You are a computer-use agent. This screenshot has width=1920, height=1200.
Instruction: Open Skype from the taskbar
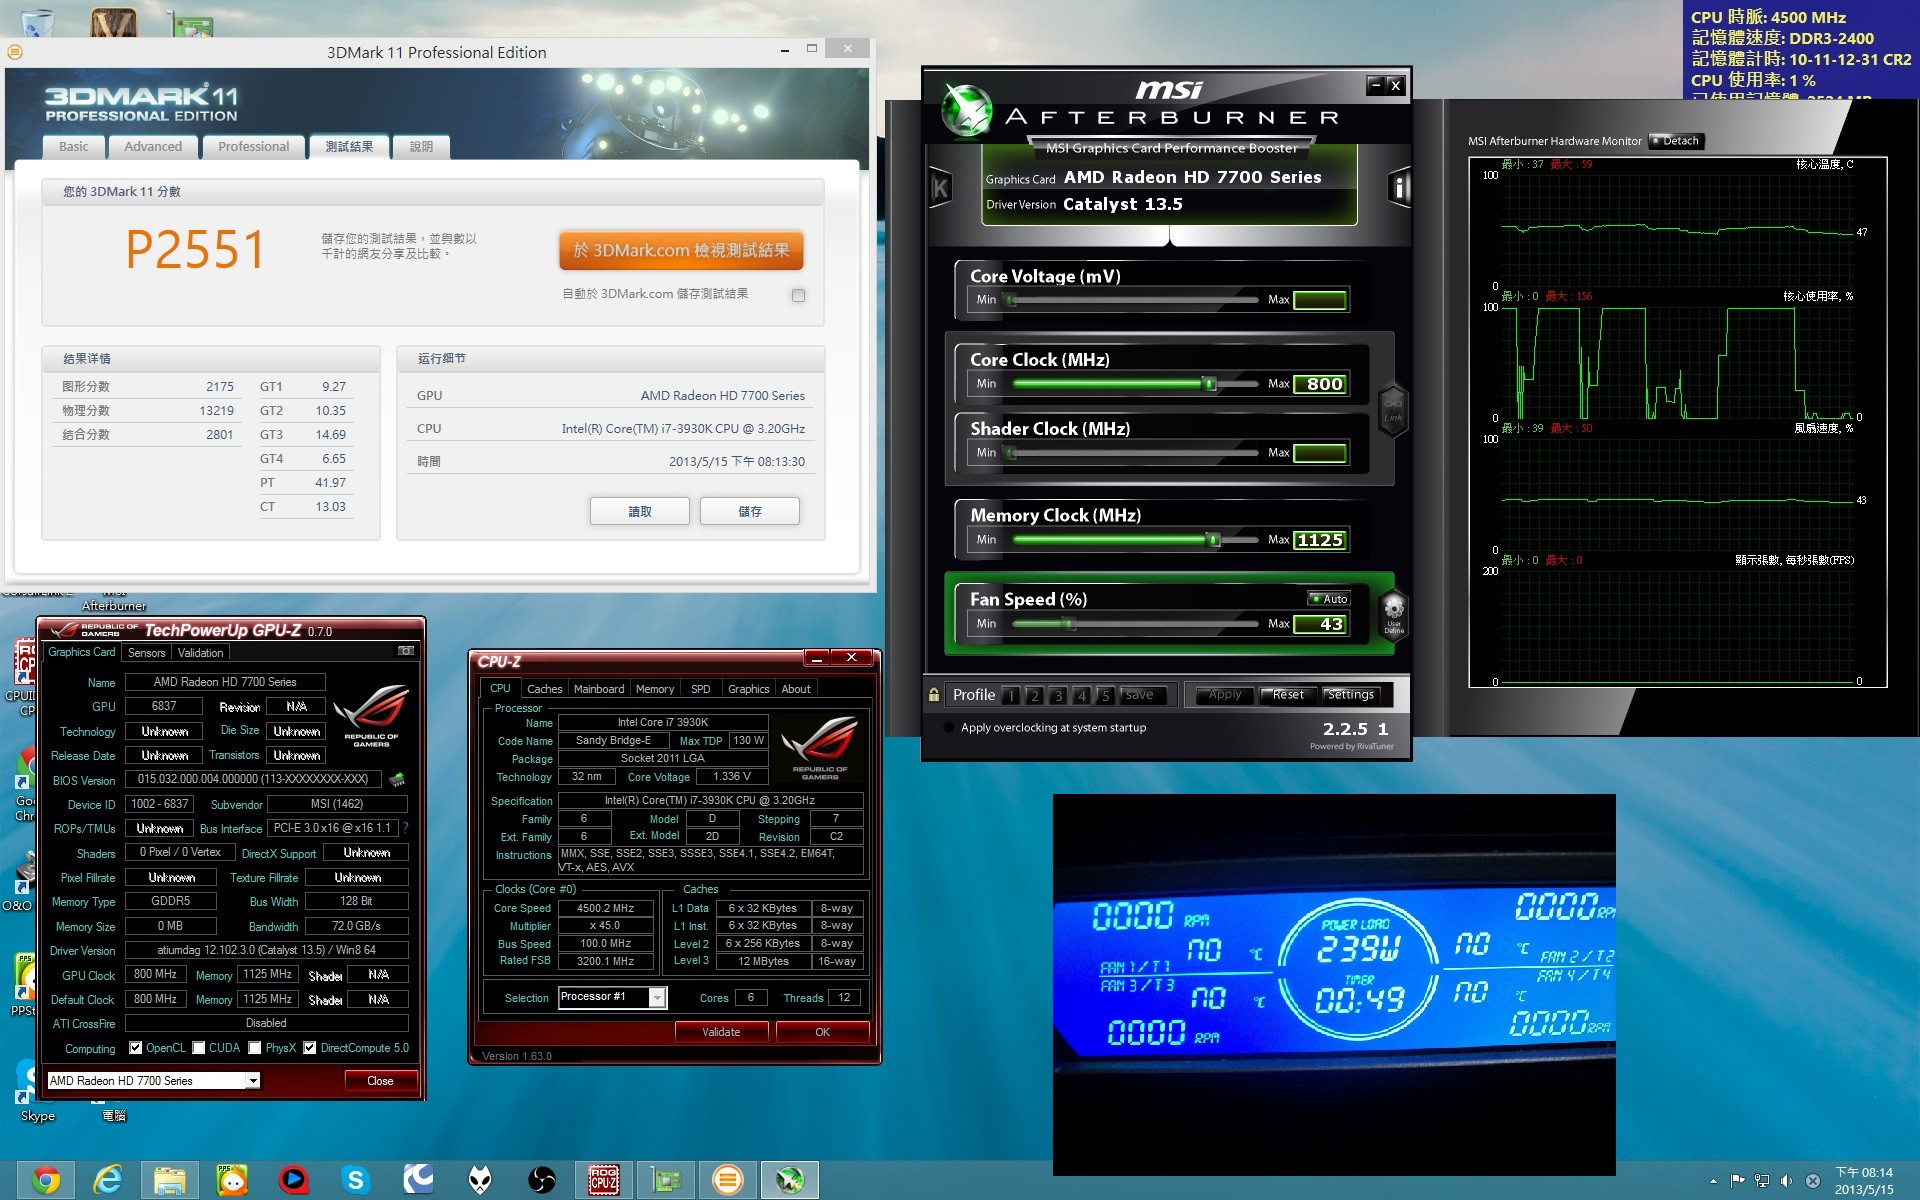[x=356, y=1180]
